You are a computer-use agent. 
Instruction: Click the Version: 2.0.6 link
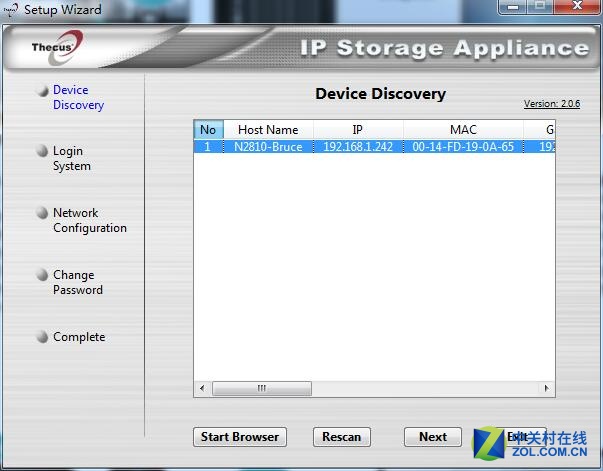point(552,103)
